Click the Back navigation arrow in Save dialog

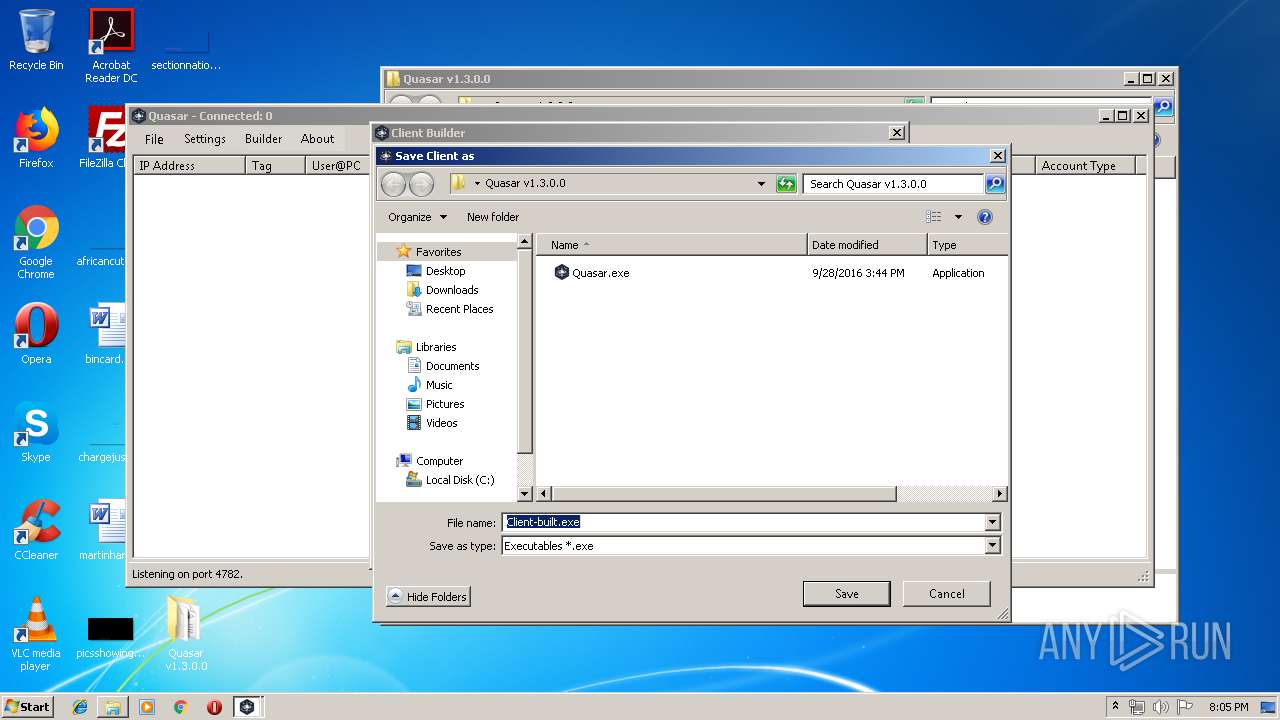[x=394, y=184]
